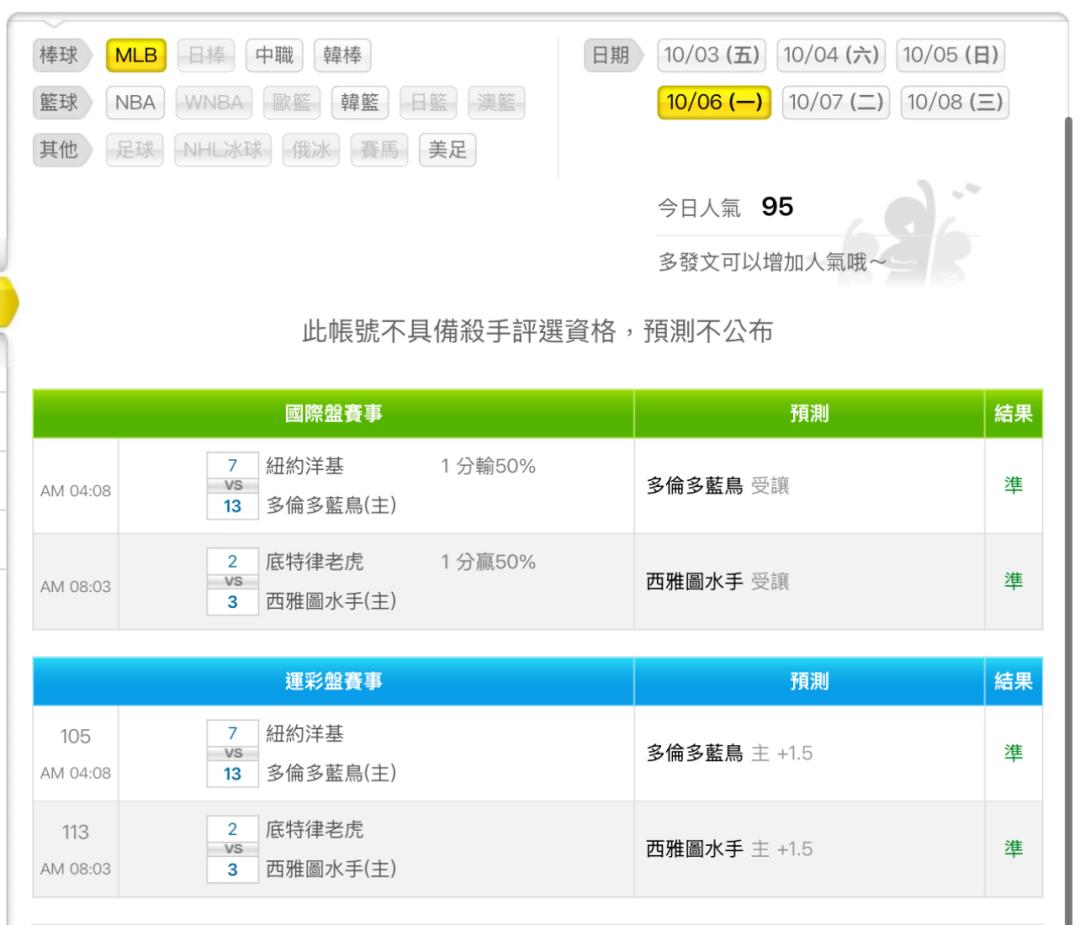Select the MLB league filter
Viewport: 1080px width, 925px height.
[x=136, y=56]
